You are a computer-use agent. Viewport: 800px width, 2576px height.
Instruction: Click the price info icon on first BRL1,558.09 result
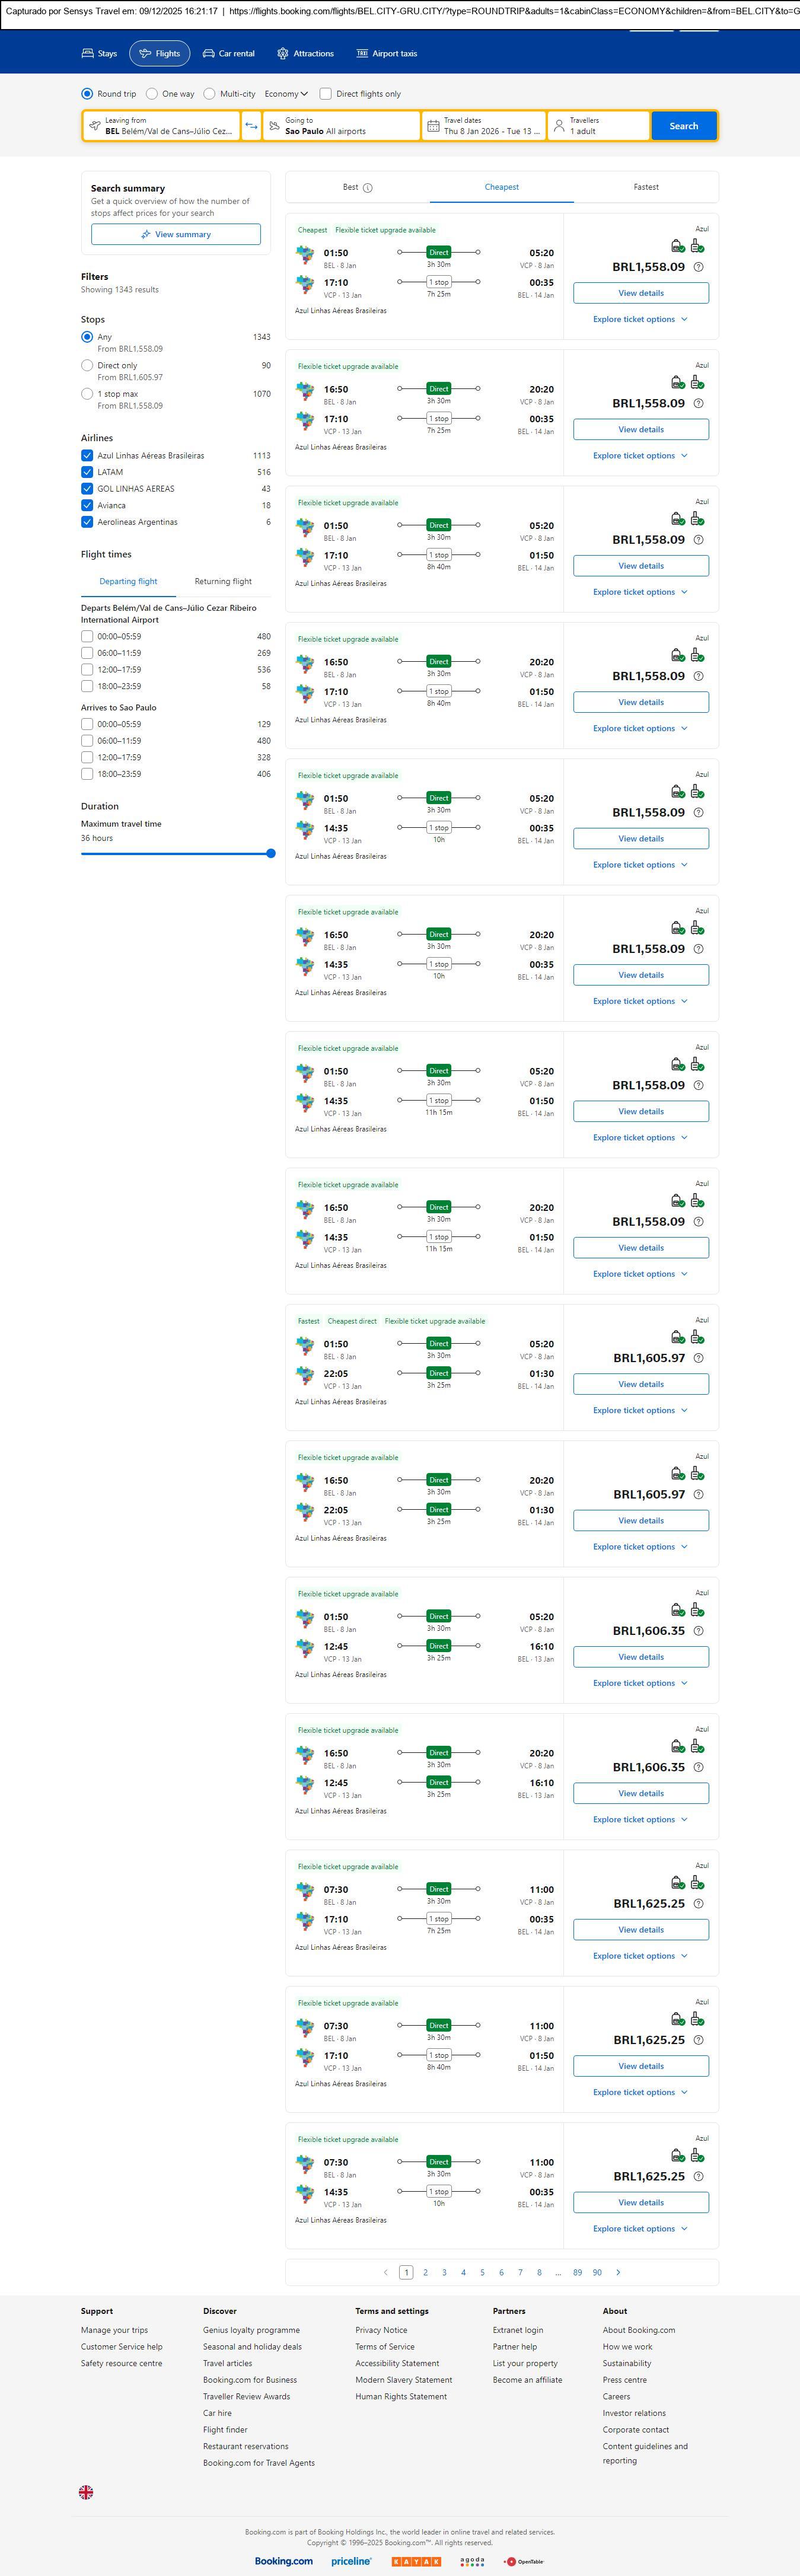pyautogui.click(x=698, y=267)
